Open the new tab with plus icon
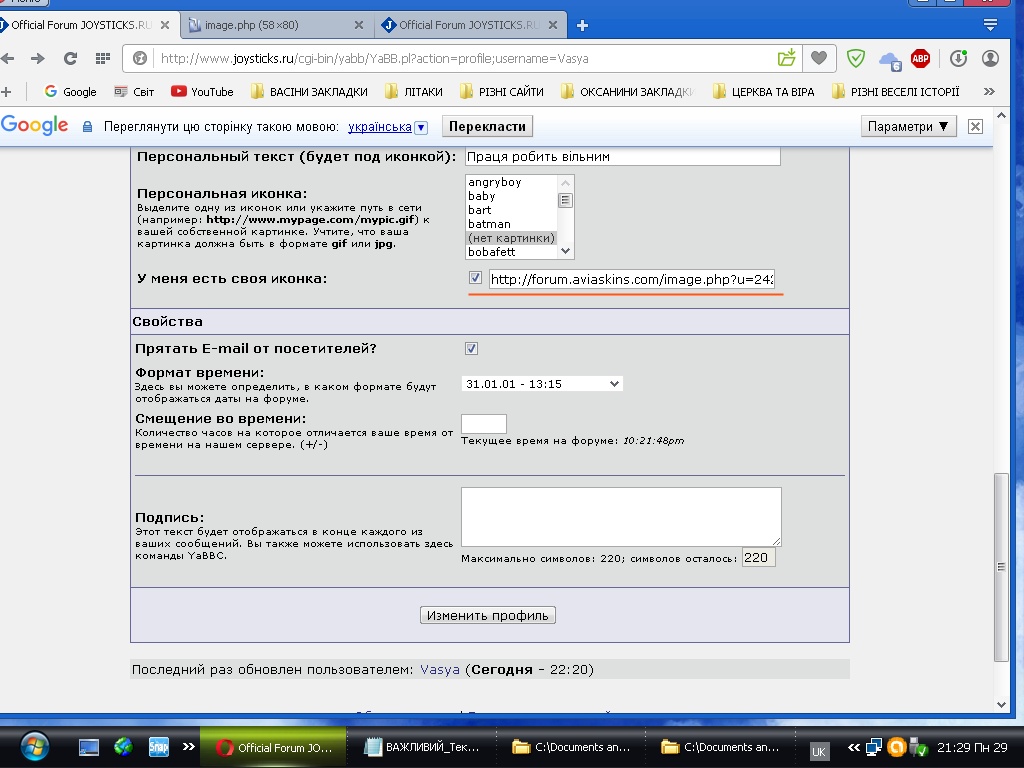Image resolution: width=1024 pixels, height=768 pixels. click(x=583, y=25)
